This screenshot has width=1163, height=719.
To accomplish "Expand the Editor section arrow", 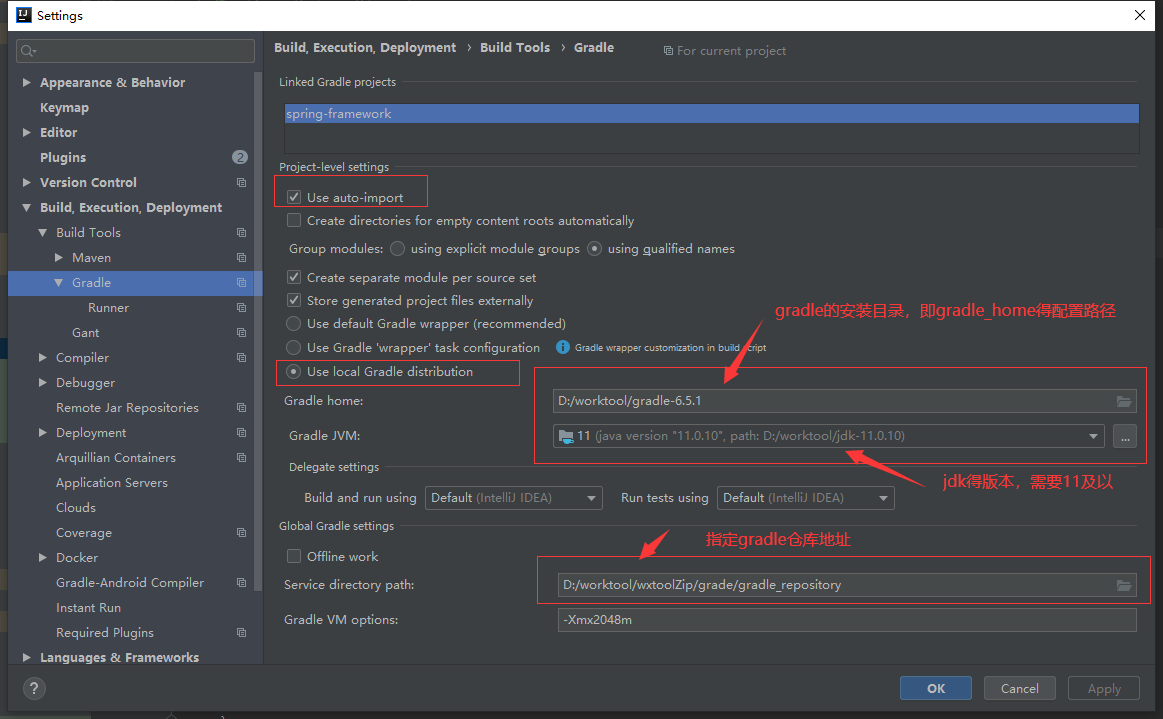I will 27,132.
